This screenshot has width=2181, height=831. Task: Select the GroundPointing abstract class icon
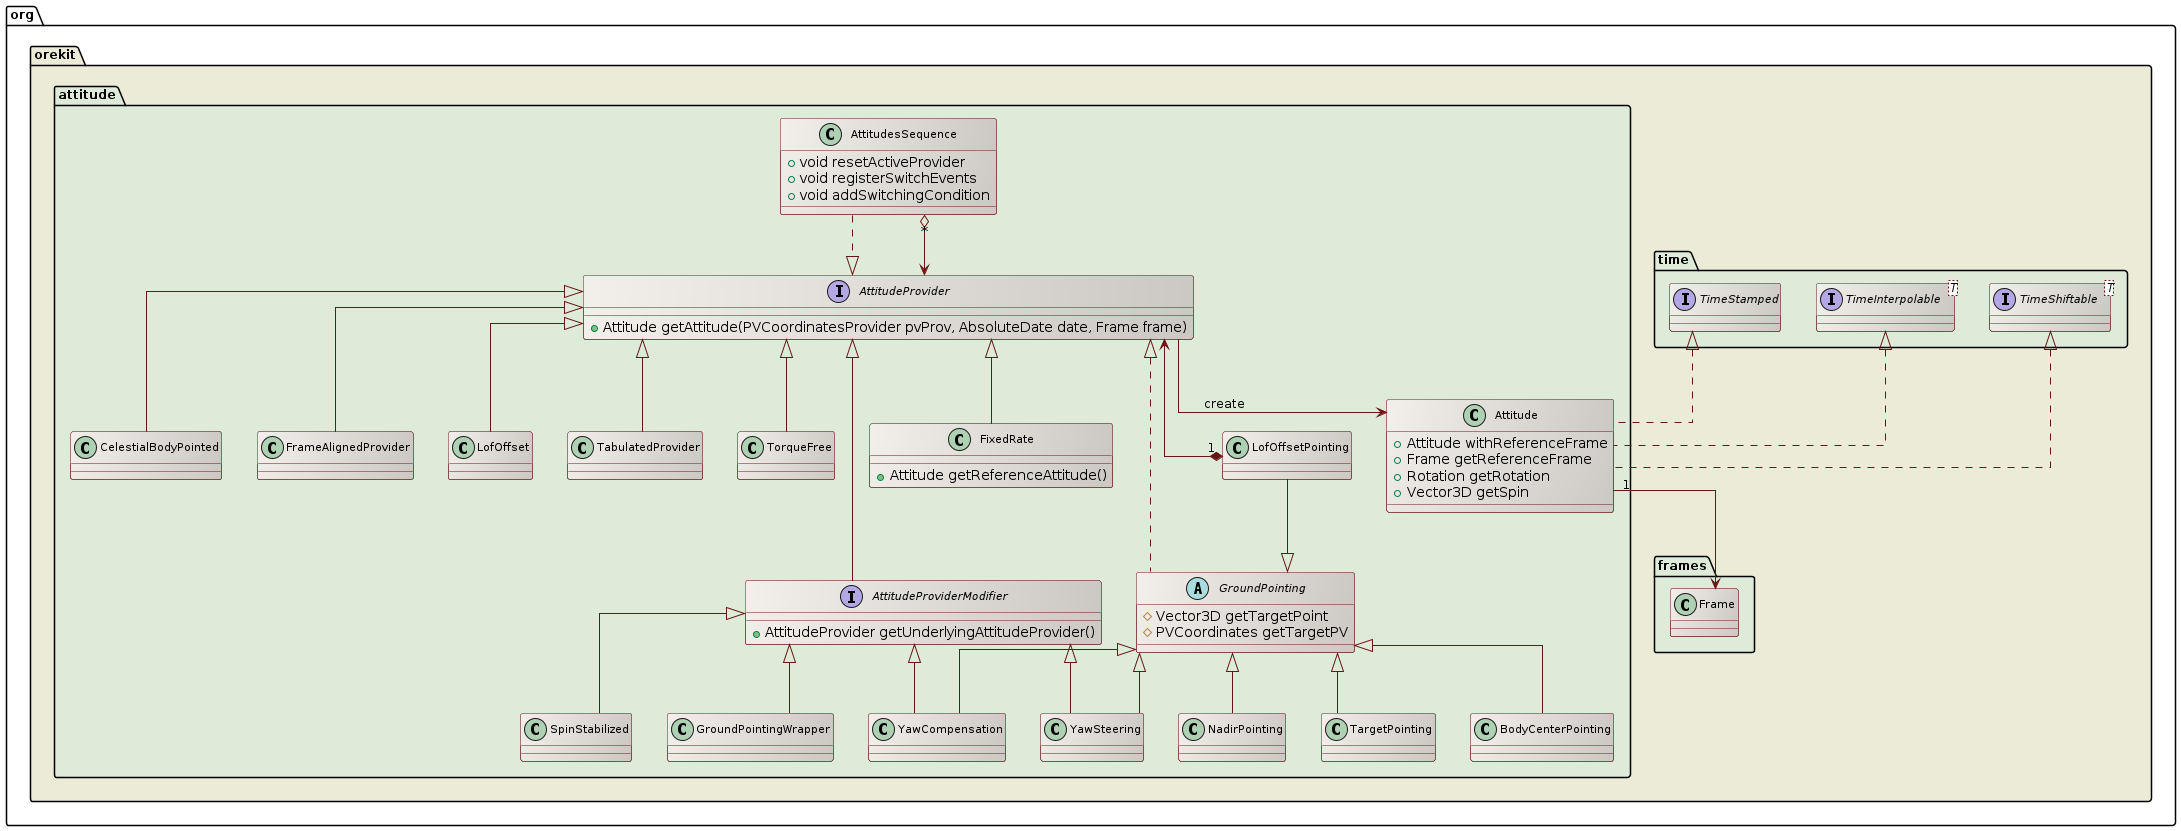1197,588
